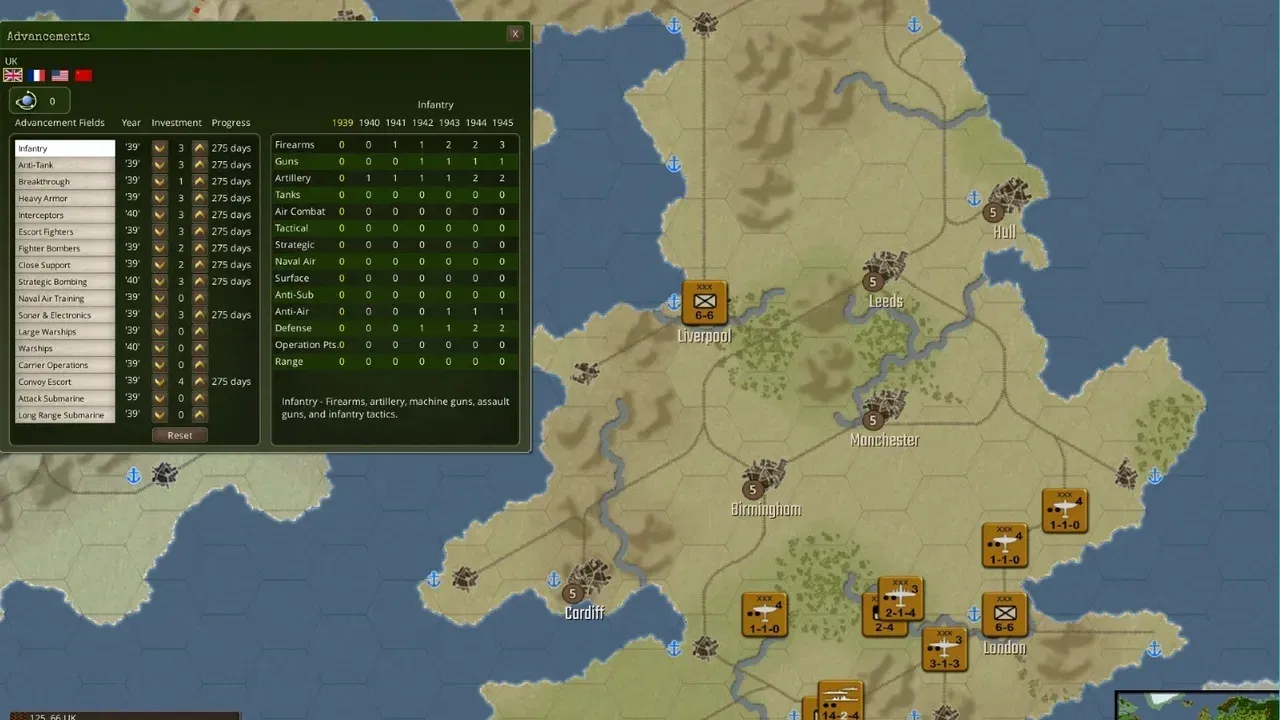The width and height of the screenshot is (1280, 720).
Task: Decrease Infantry investment with the down arrow
Action: [x=160, y=147]
